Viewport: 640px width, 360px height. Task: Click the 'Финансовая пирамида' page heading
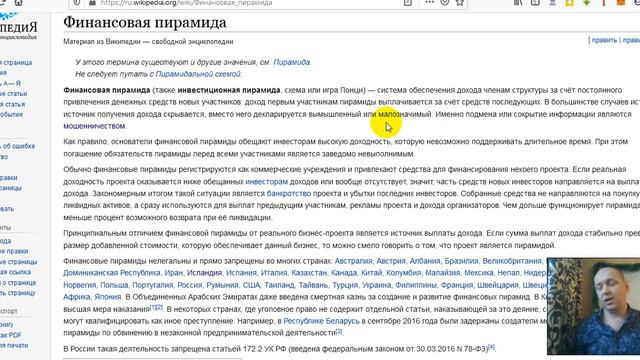pos(145,22)
